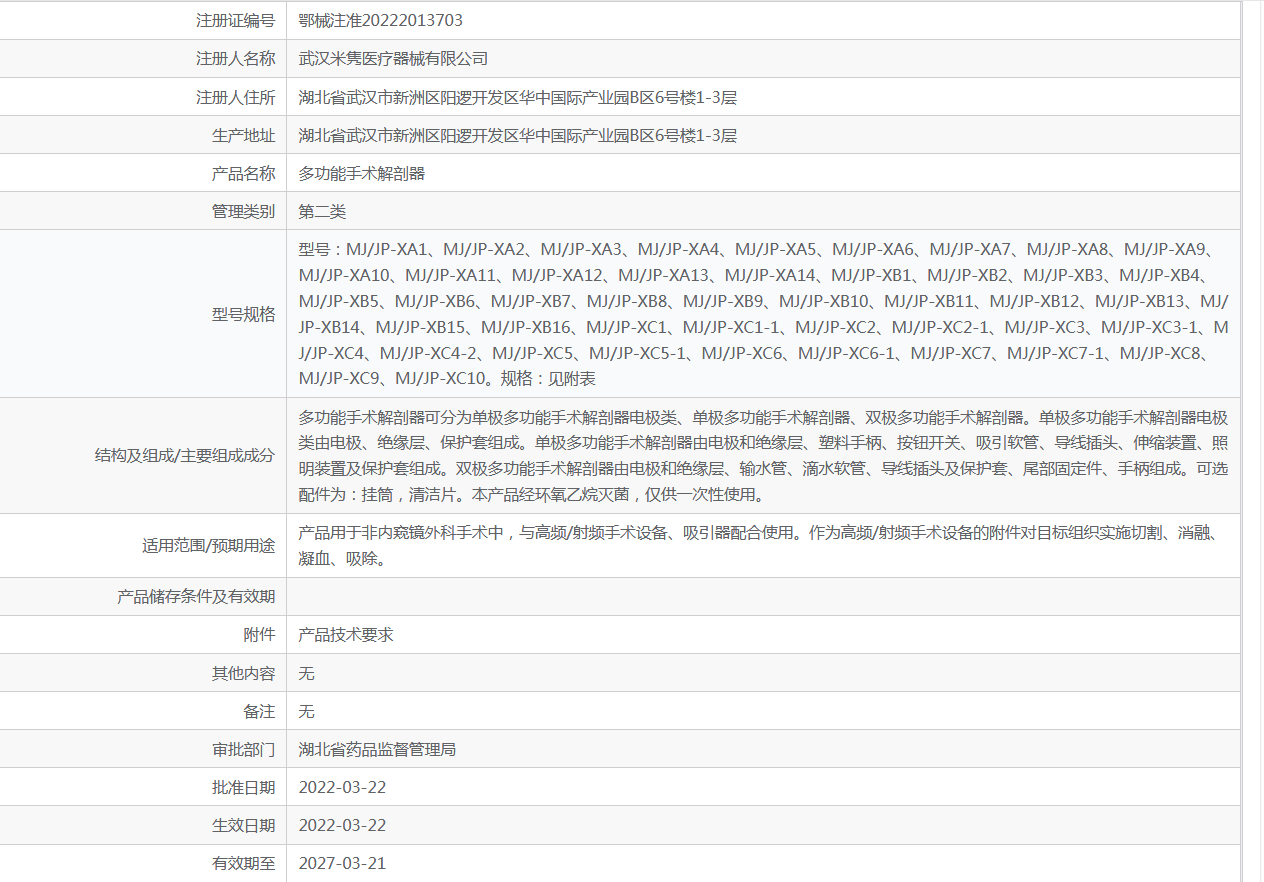Click the 注册人住所 address value
The image size is (1264, 882).
point(518,97)
